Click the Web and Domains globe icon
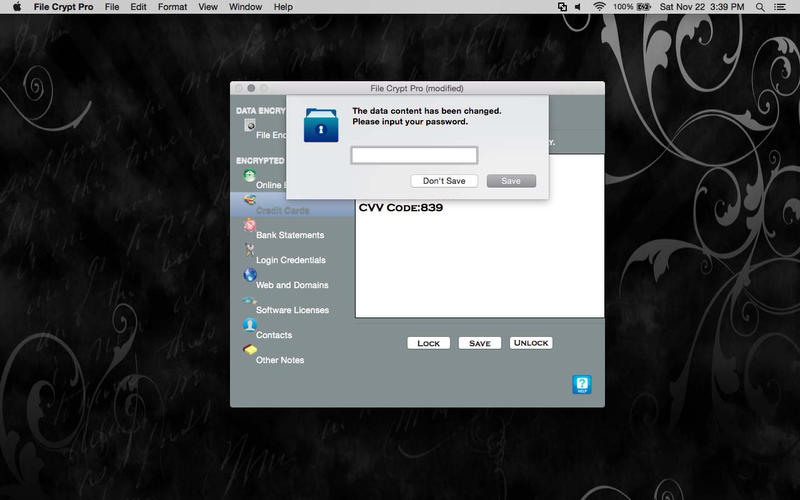 pyautogui.click(x=249, y=276)
